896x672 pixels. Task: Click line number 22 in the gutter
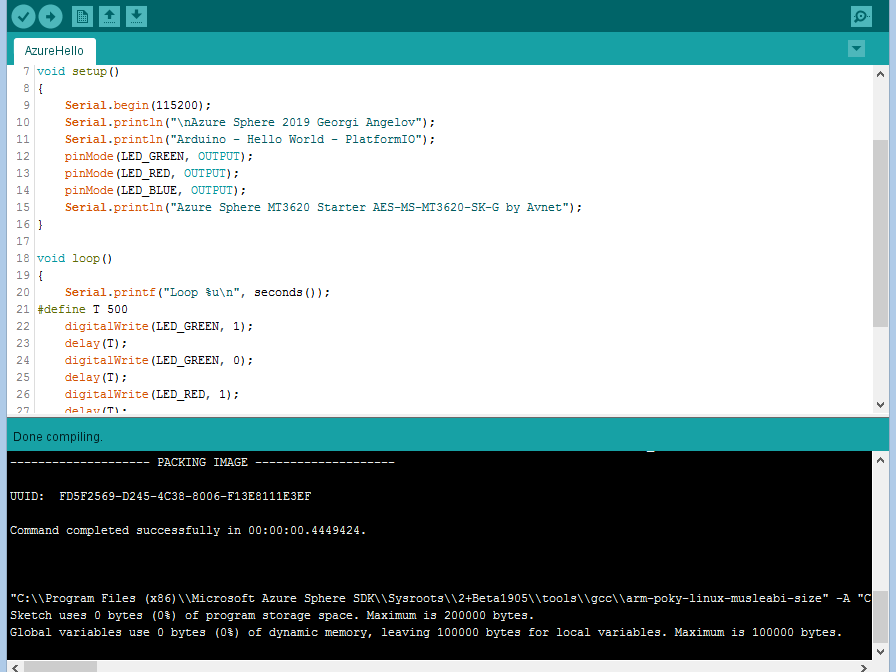coord(22,326)
